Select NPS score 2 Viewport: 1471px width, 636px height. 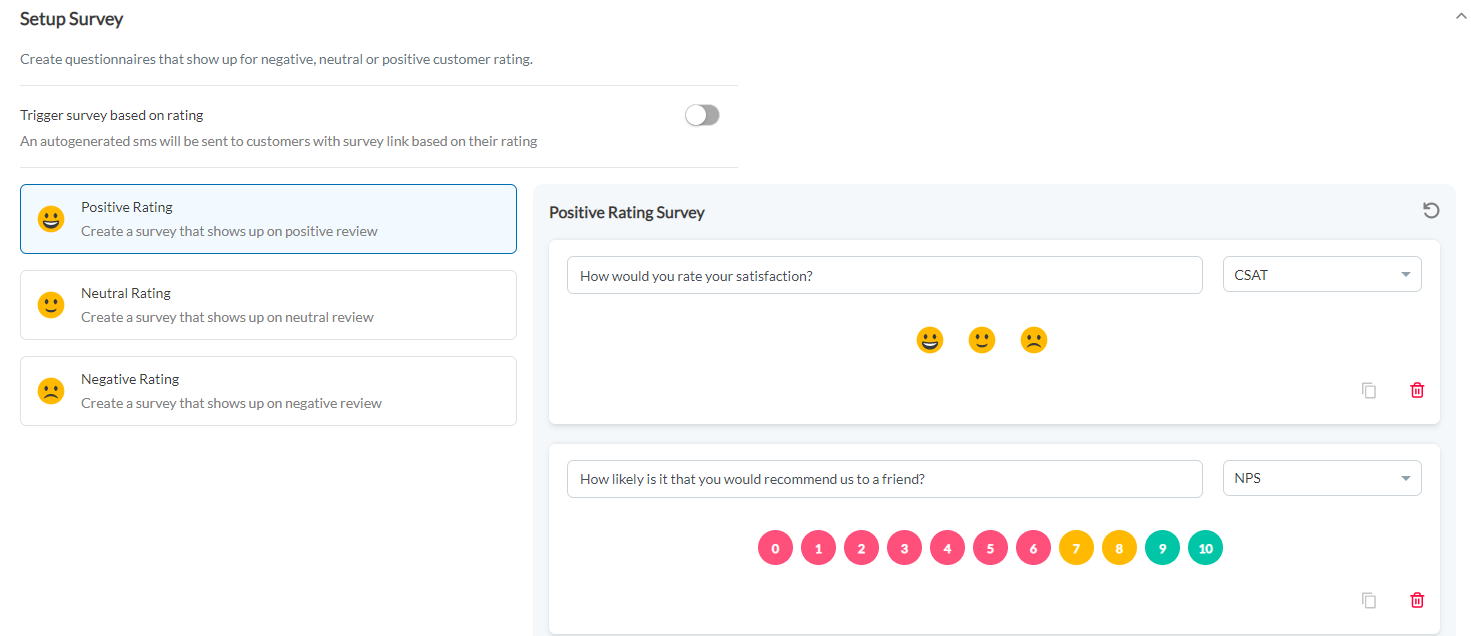pos(861,548)
